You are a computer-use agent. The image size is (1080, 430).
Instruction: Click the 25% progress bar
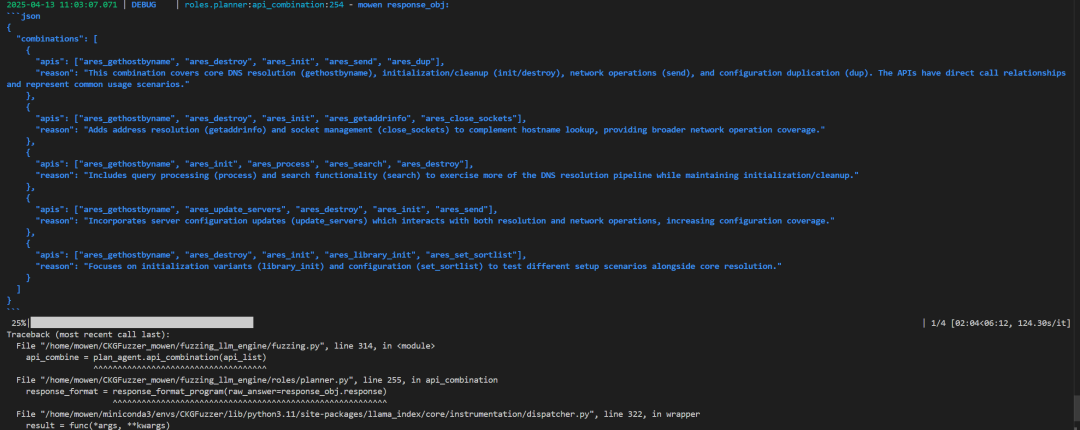click(140, 323)
